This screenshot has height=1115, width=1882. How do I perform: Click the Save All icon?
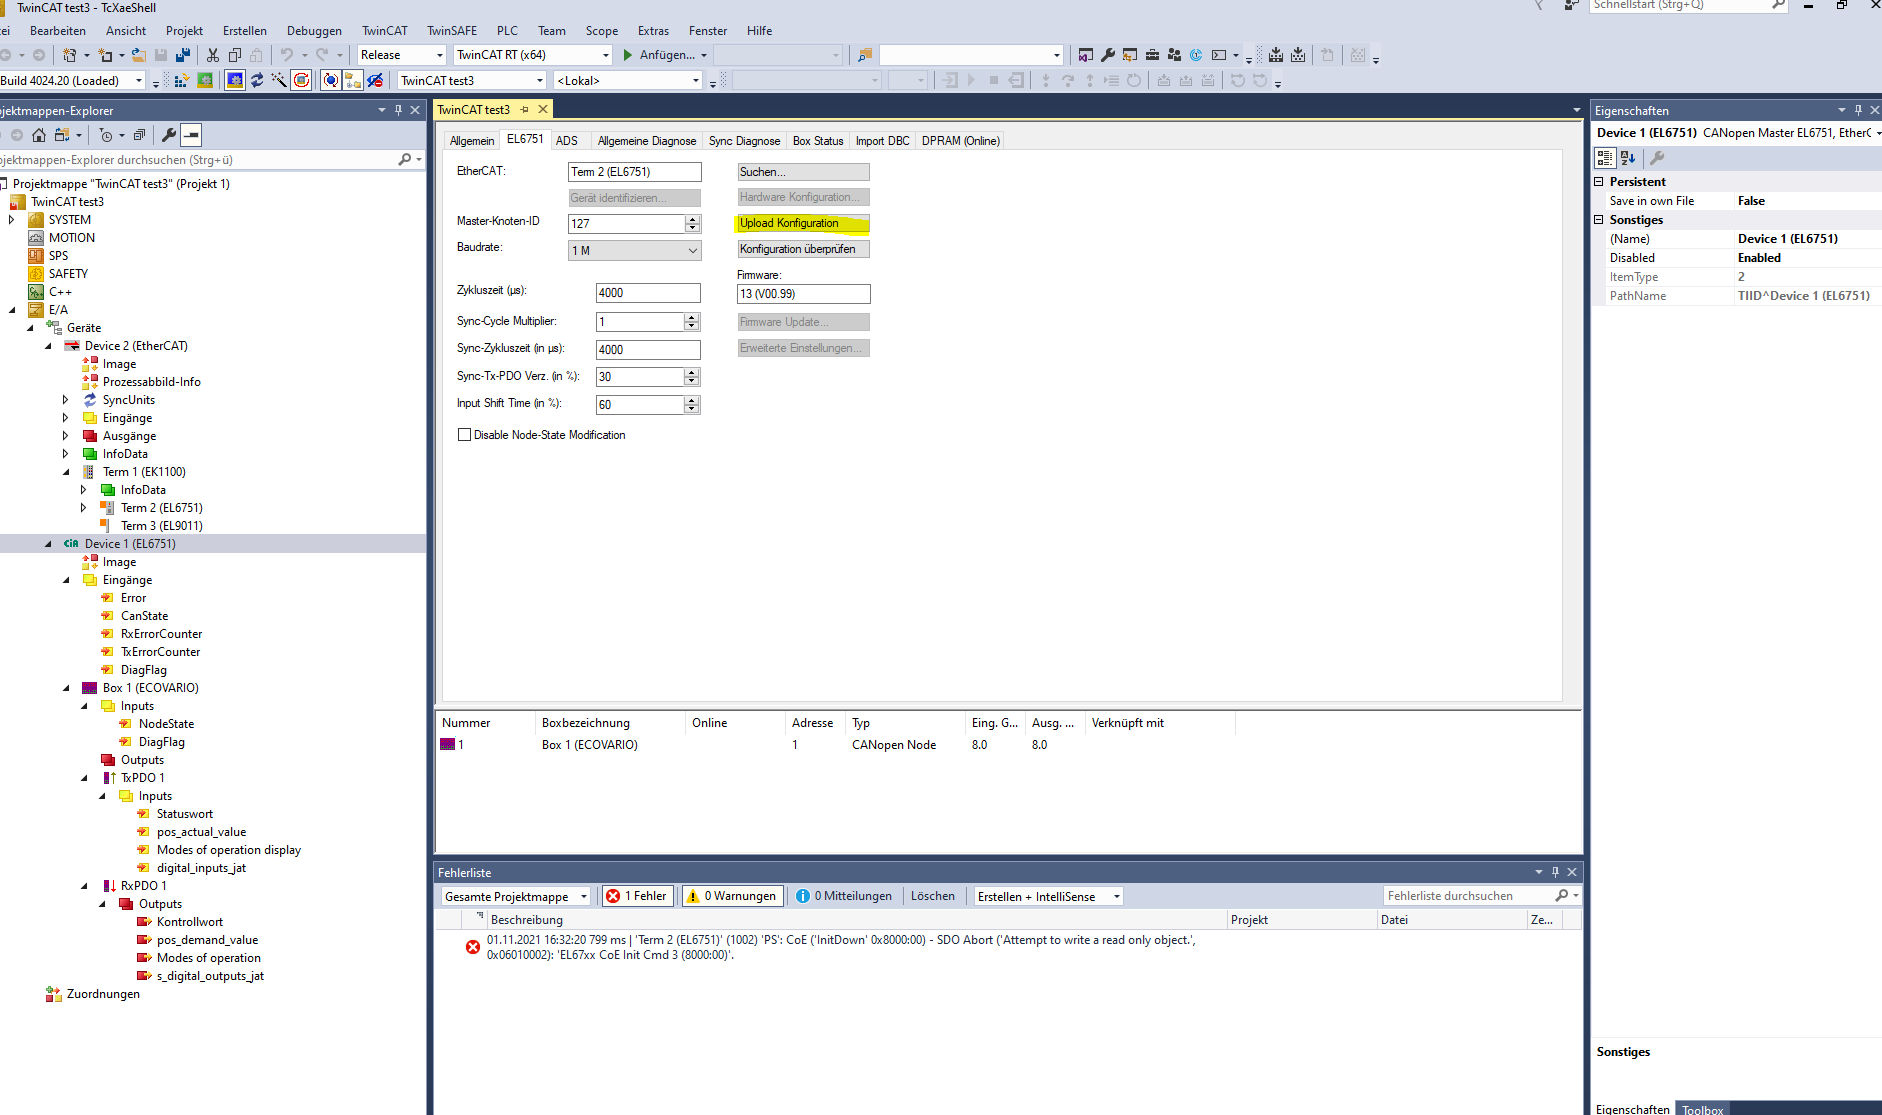click(183, 55)
